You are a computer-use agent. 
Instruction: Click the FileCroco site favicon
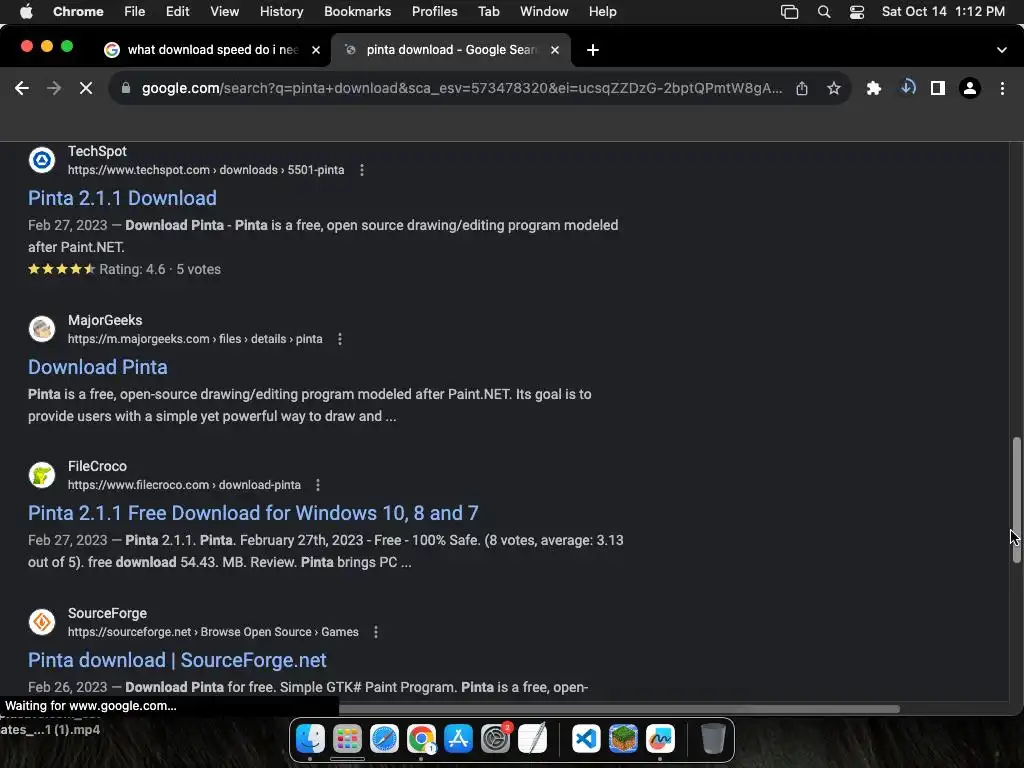[x=42, y=475]
